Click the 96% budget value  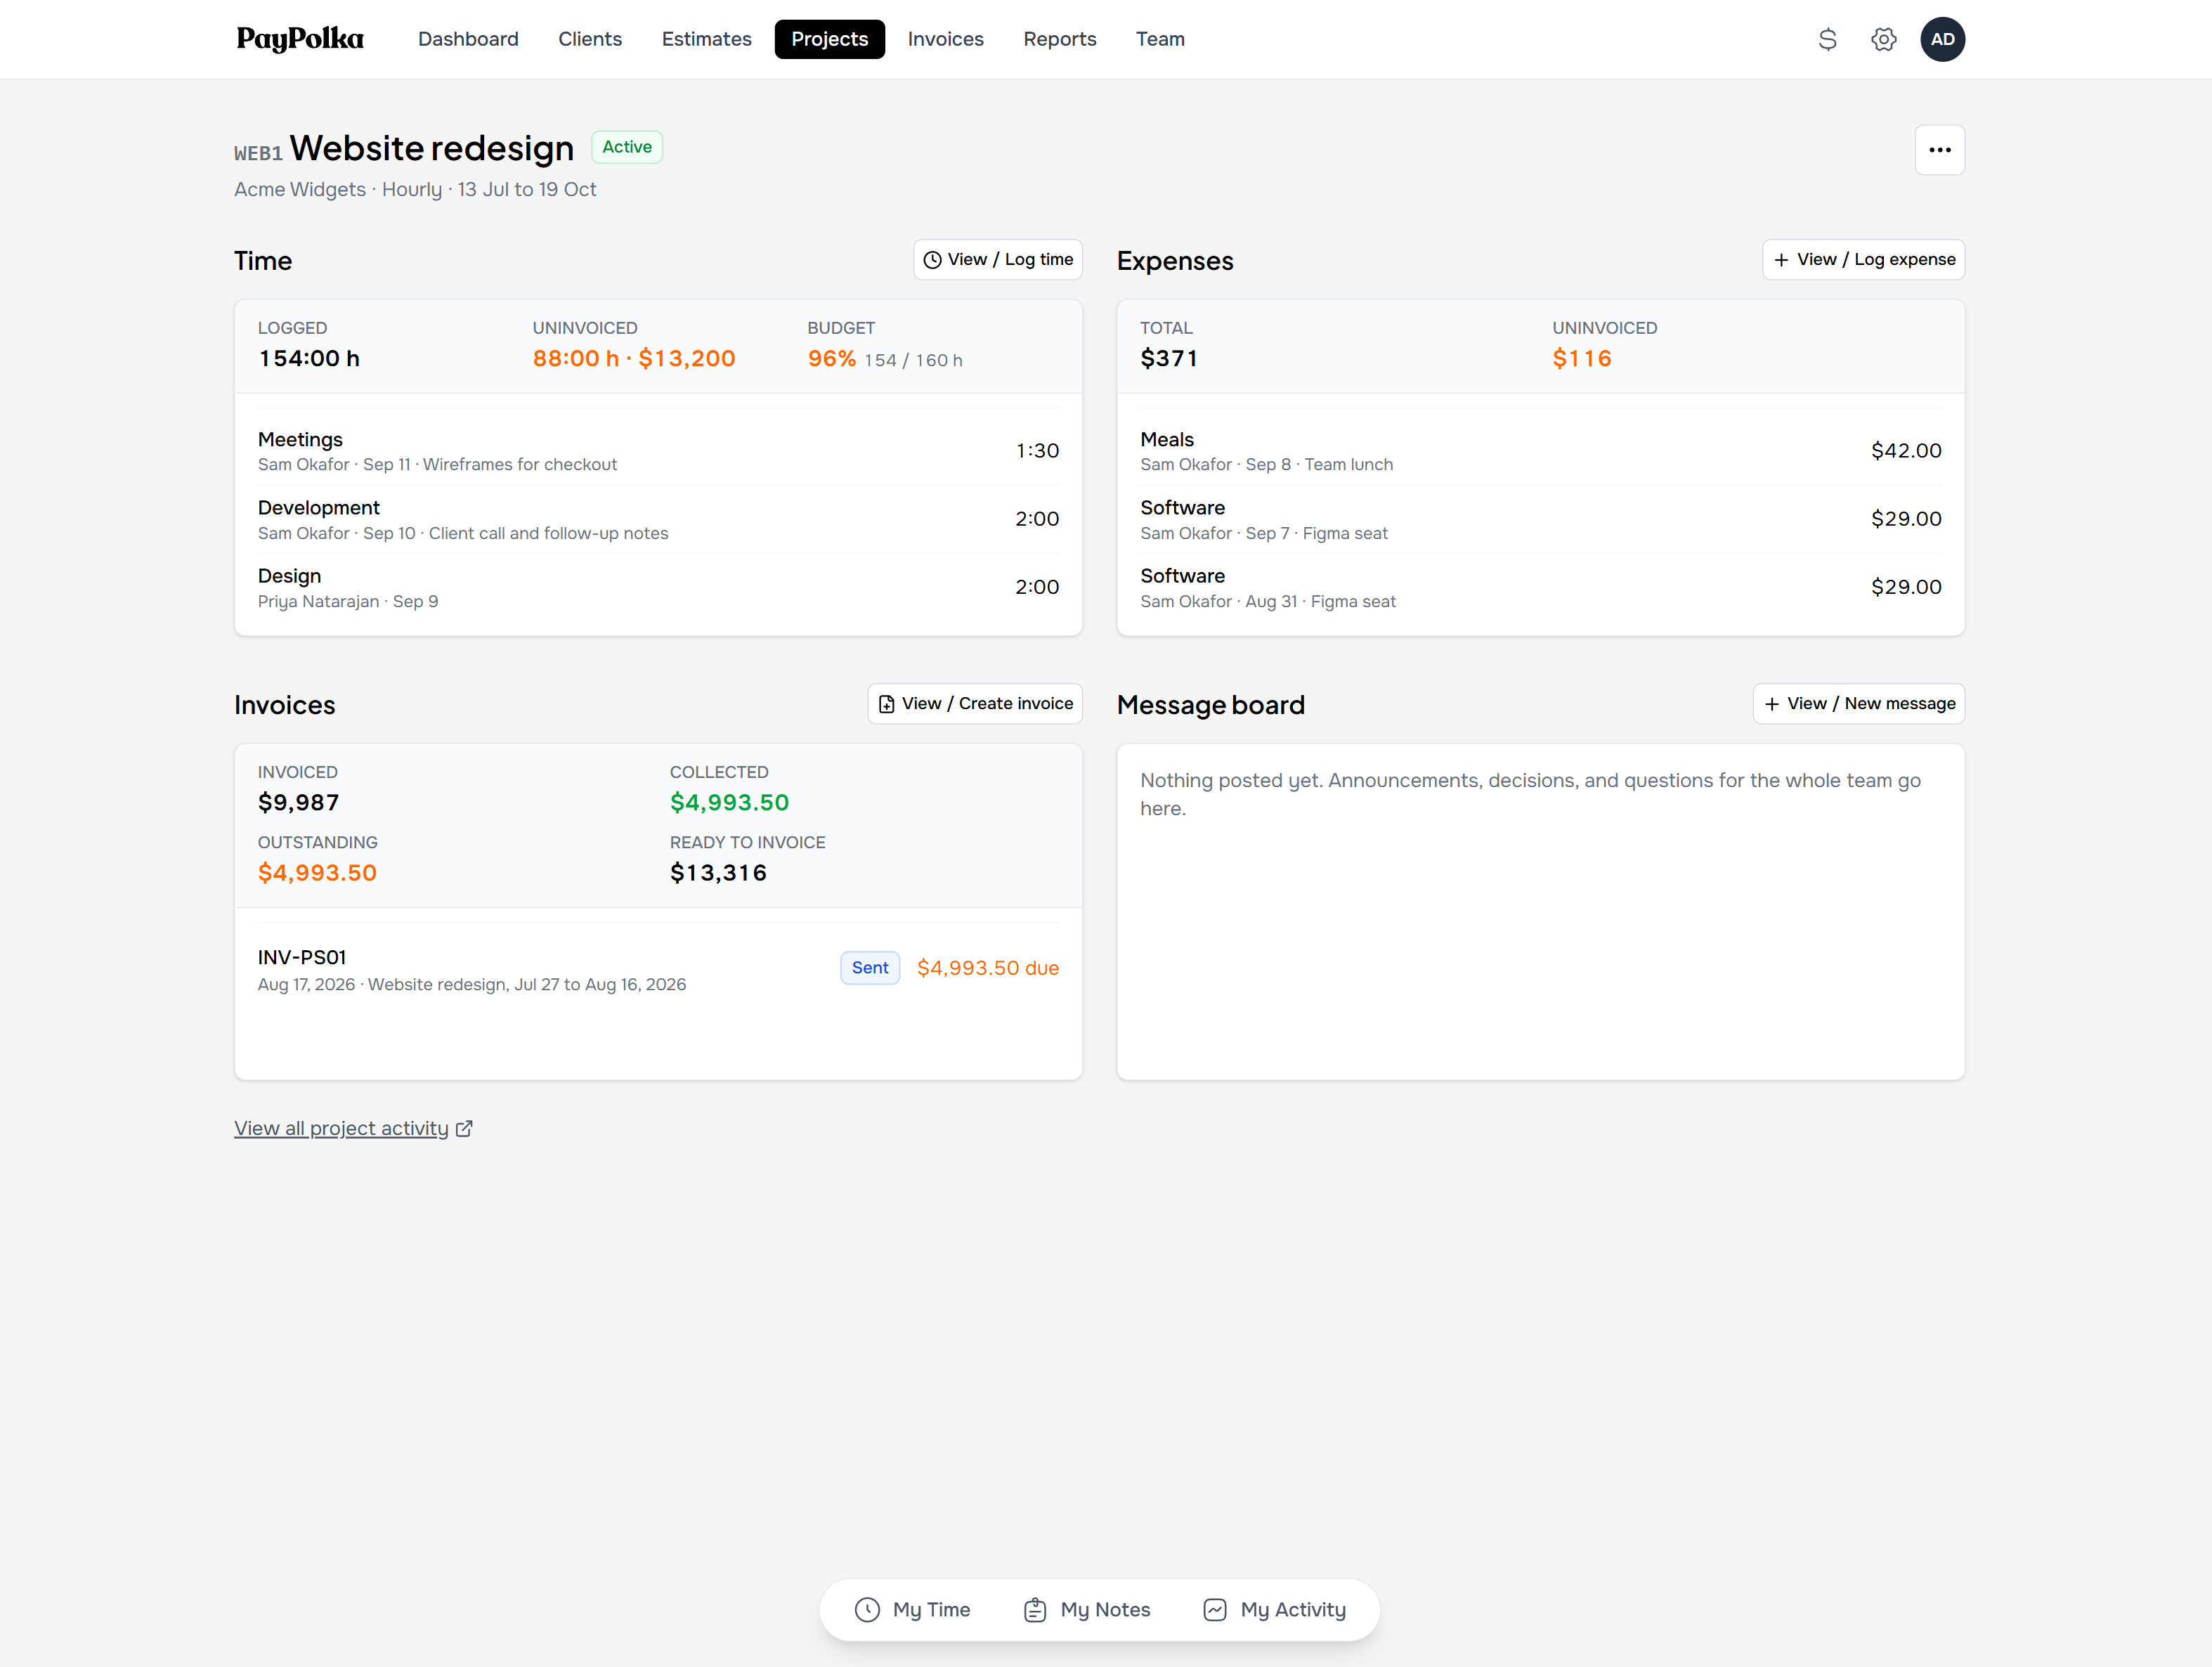click(x=831, y=359)
